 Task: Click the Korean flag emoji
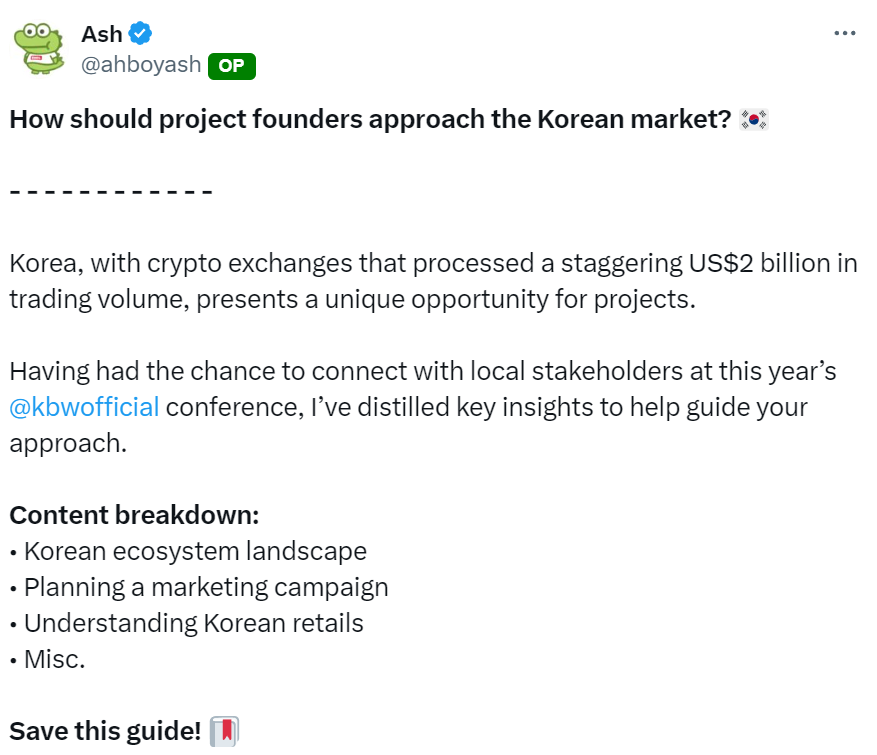tap(753, 120)
